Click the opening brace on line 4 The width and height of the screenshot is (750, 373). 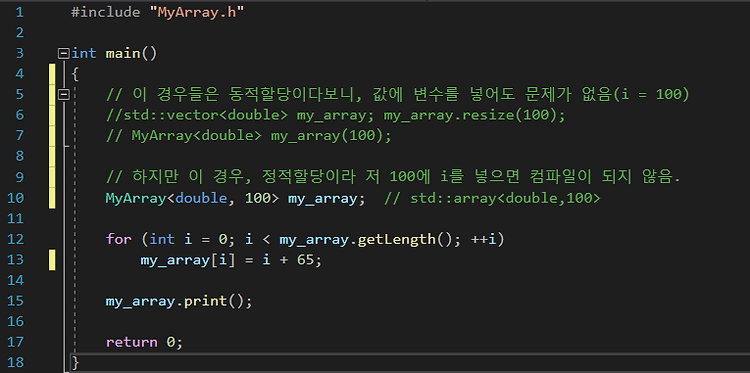tap(75, 74)
